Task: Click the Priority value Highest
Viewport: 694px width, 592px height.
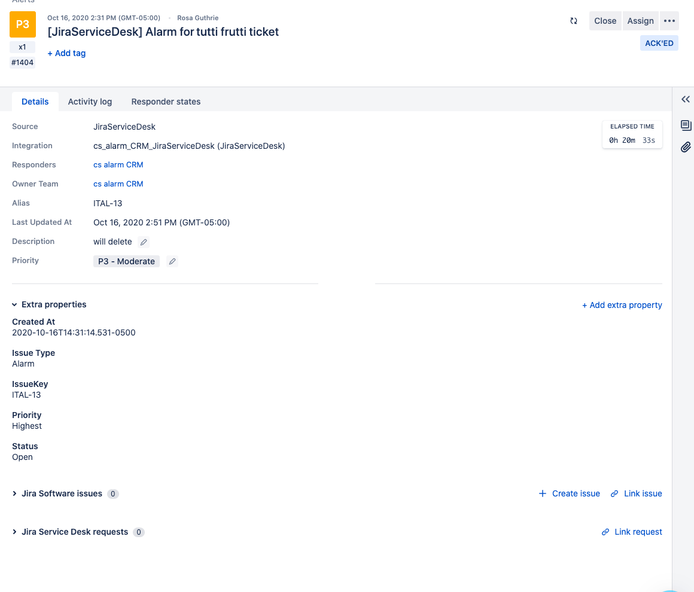Action: coord(27,426)
